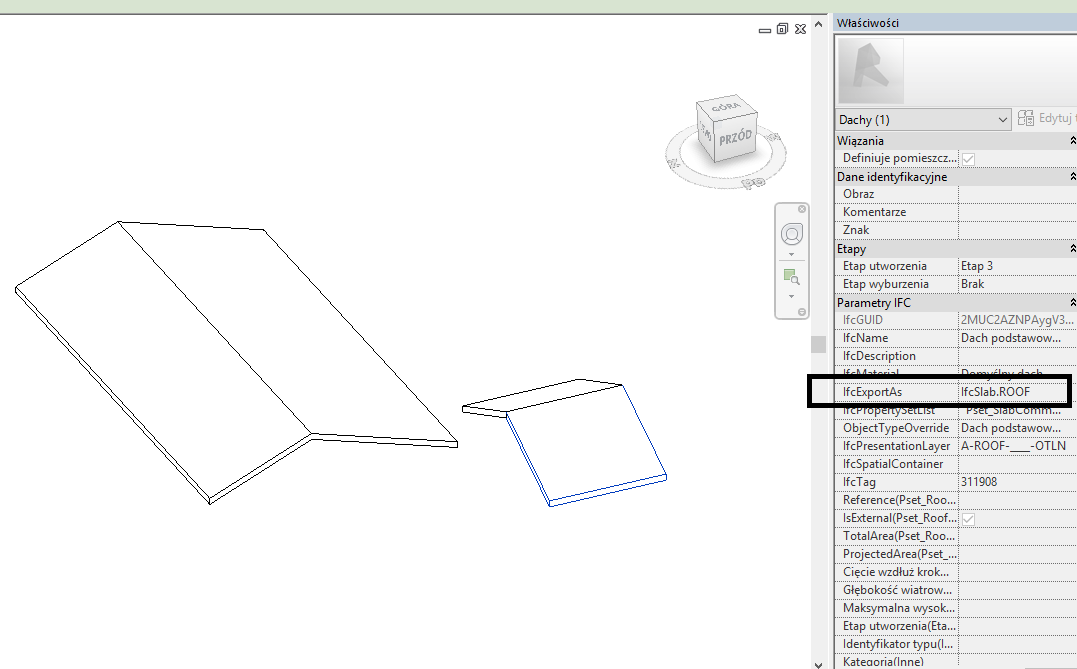Click the Pd compass marker below the ViewCube
The height and width of the screenshot is (669, 1077).
coord(753,182)
